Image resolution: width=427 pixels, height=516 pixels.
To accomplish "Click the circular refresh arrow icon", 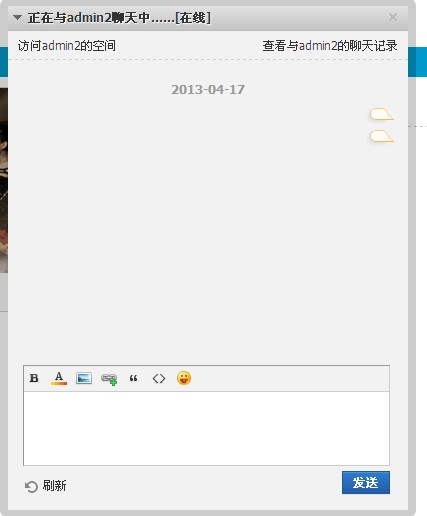I will (x=31, y=487).
